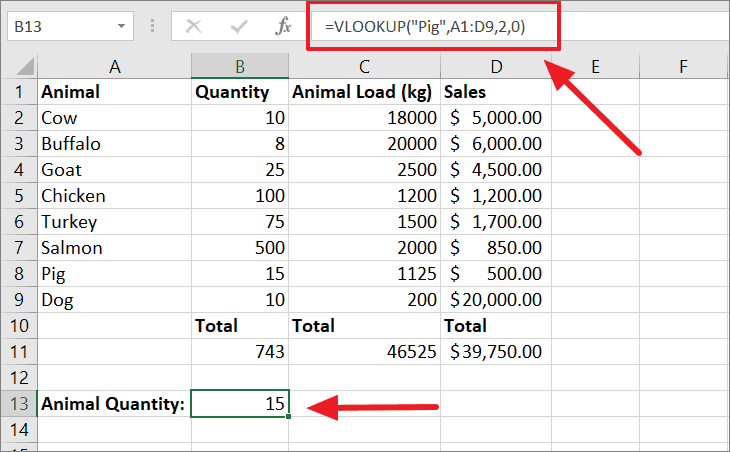Select Salmon's quantity cell 500

coord(240,248)
